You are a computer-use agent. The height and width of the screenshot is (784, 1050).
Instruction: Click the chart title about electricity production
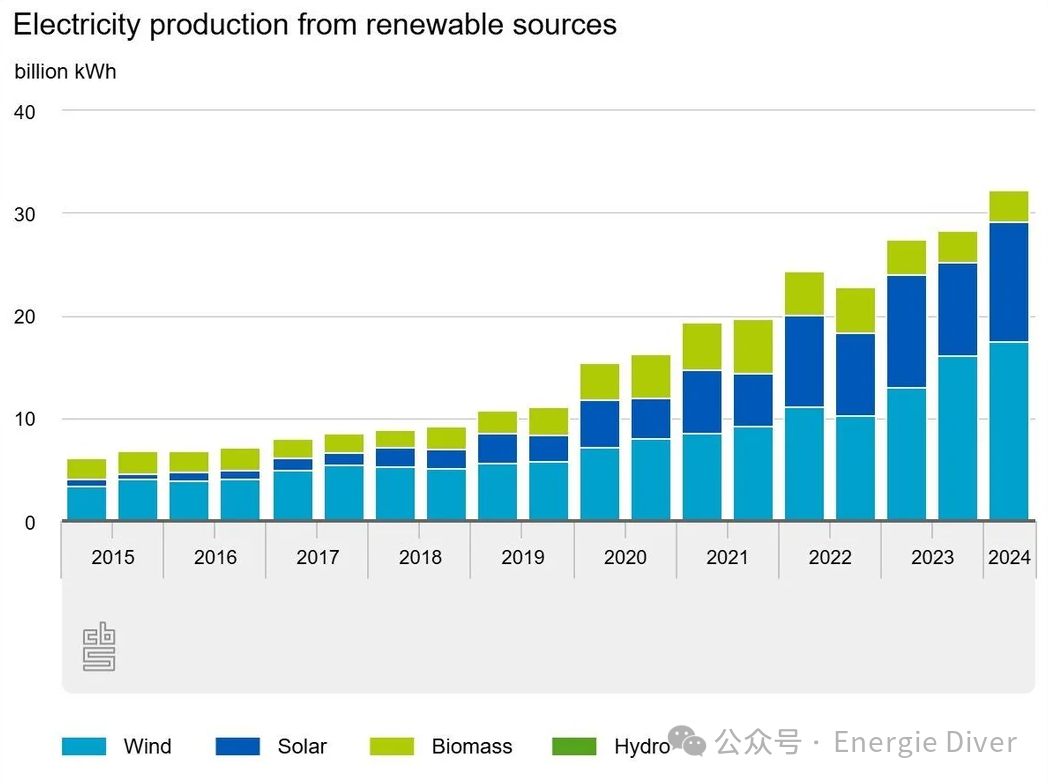click(x=315, y=24)
